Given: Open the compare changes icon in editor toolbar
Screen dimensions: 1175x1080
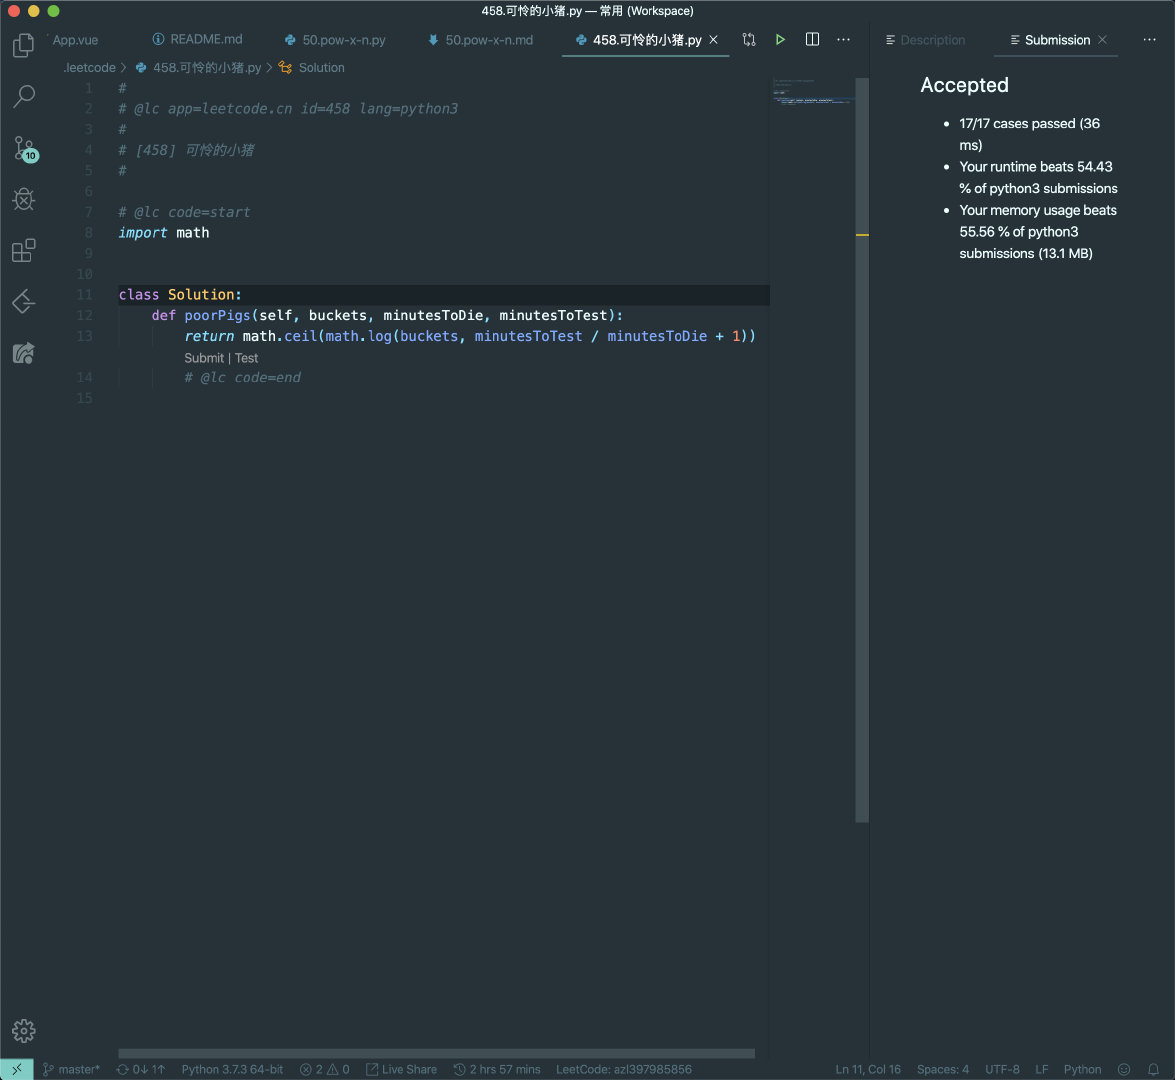Looking at the screenshot, I should pos(749,40).
